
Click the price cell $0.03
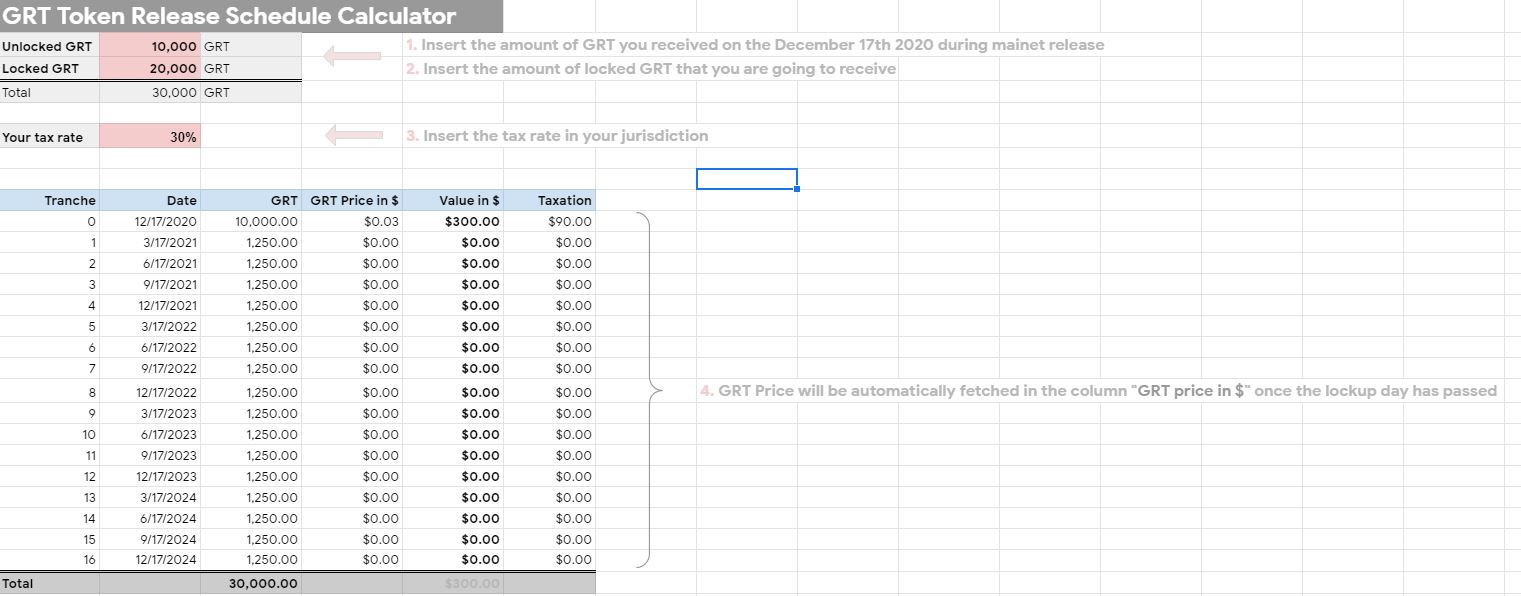click(x=352, y=221)
